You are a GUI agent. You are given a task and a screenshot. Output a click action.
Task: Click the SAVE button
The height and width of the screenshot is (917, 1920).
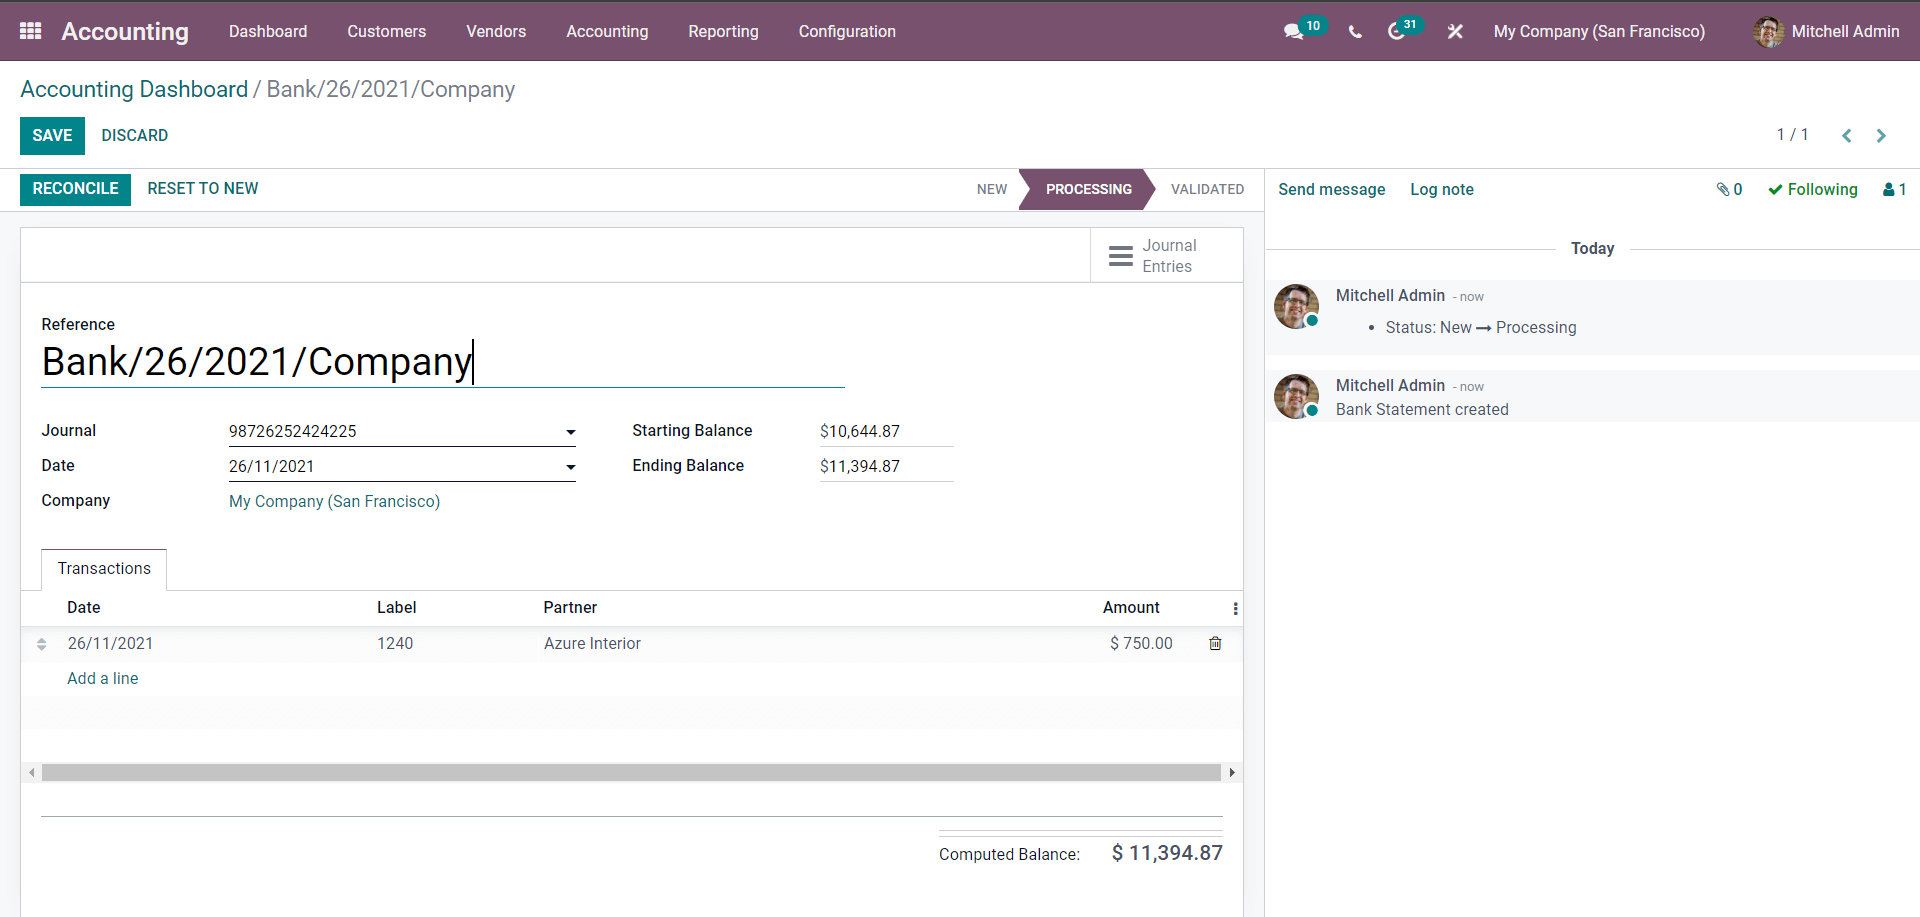52,136
